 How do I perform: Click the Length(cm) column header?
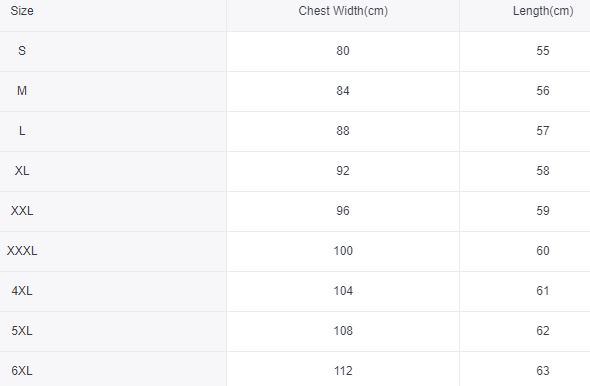coord(543,11)
